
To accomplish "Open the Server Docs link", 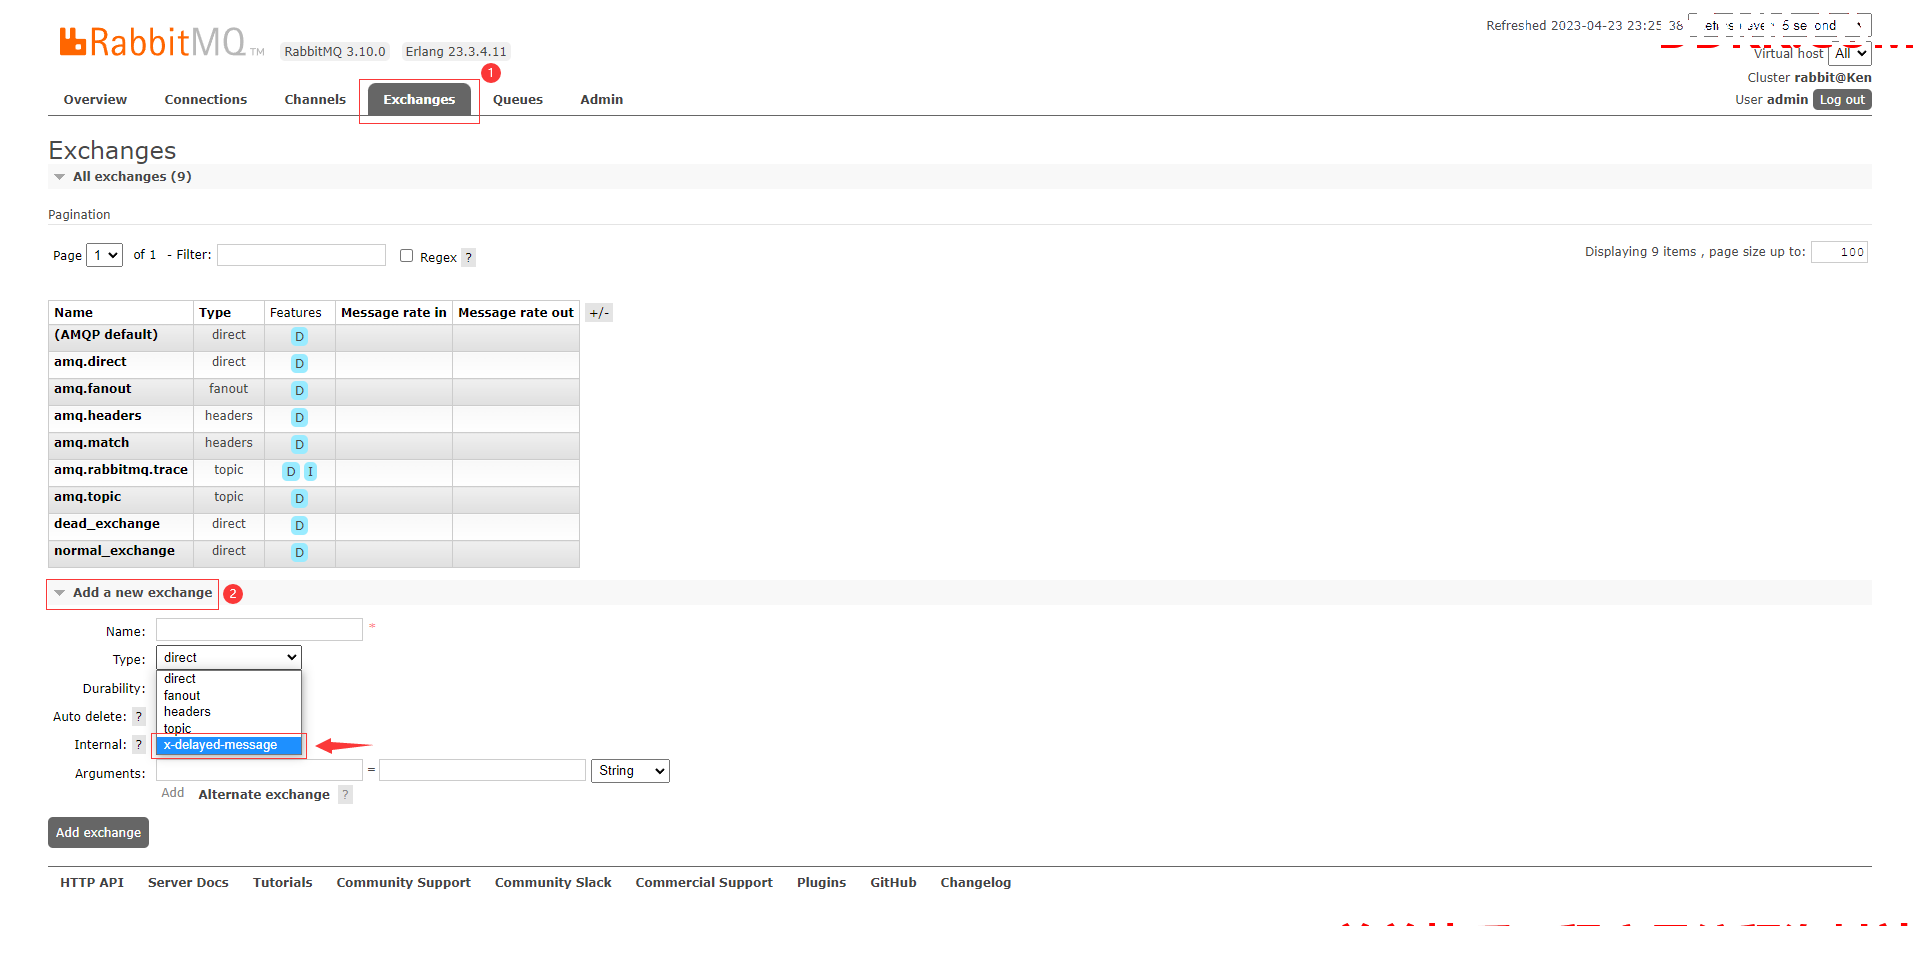I will click(188, 883).
